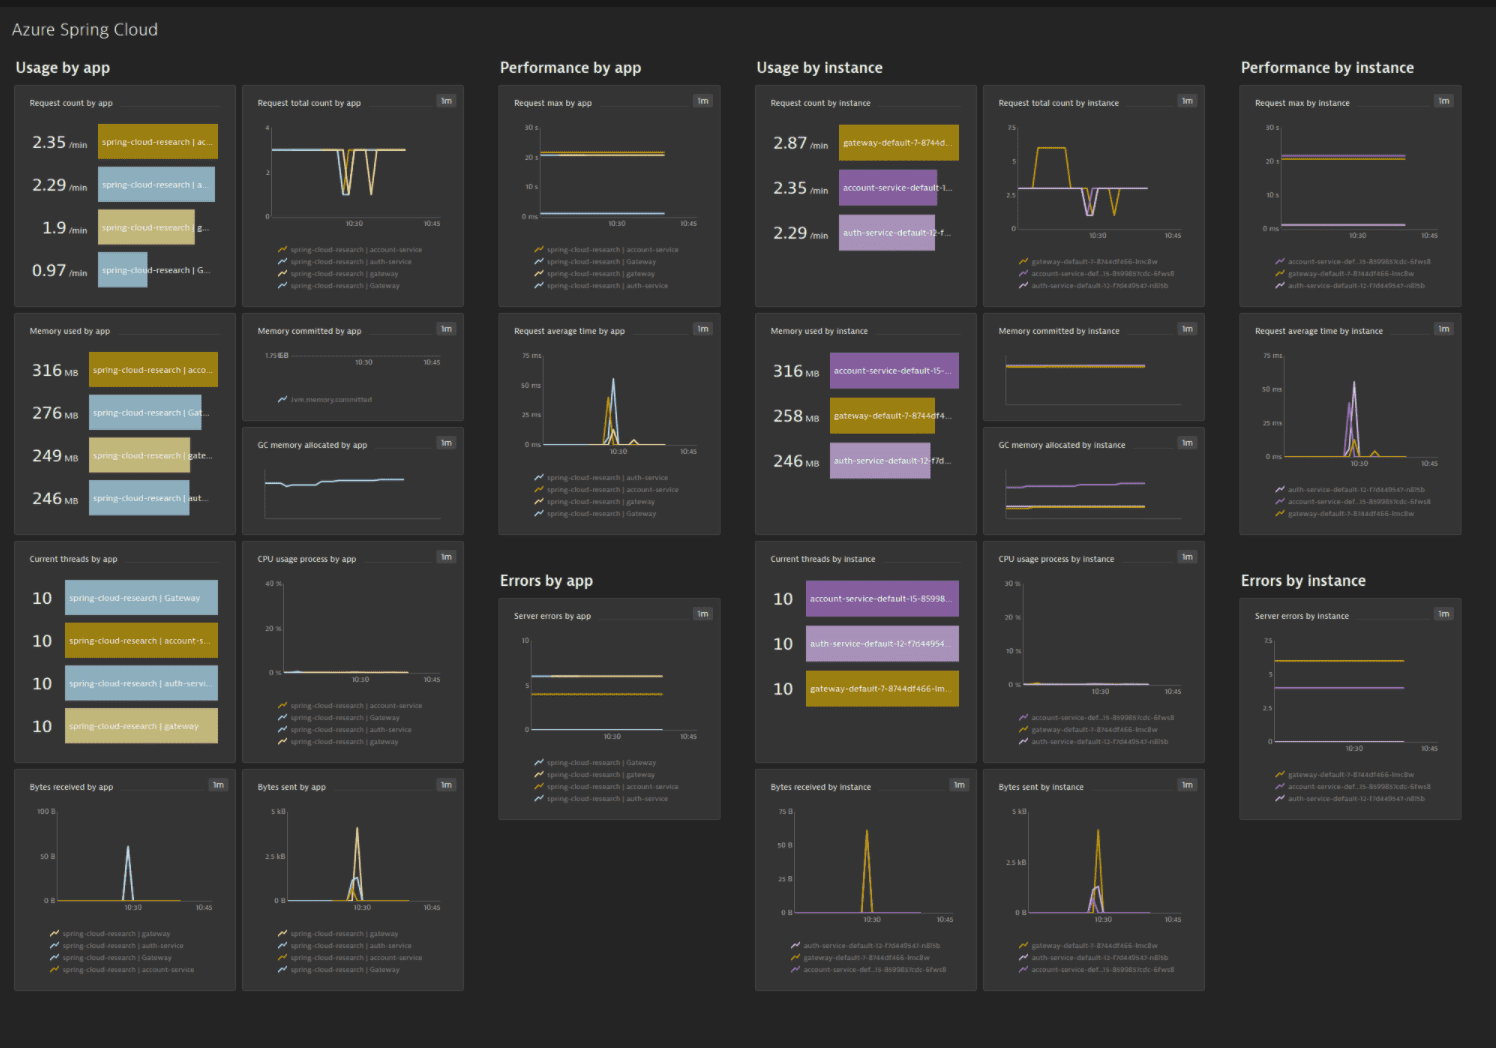Click the 'Performance by app' section heading
This screenshot has height=1048, width=1496.
tap(571, 68)
